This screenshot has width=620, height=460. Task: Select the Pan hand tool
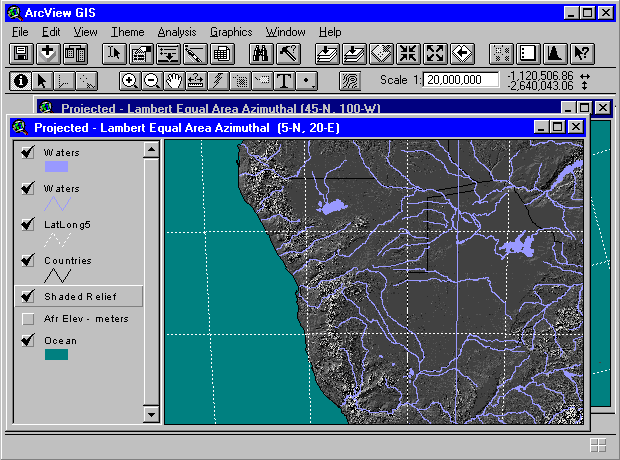[174, 81]
